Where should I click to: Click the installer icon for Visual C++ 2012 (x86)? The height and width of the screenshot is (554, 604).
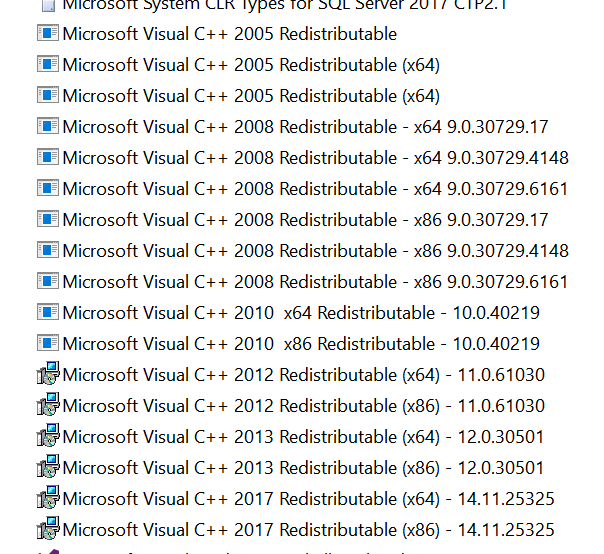(48, 406)
